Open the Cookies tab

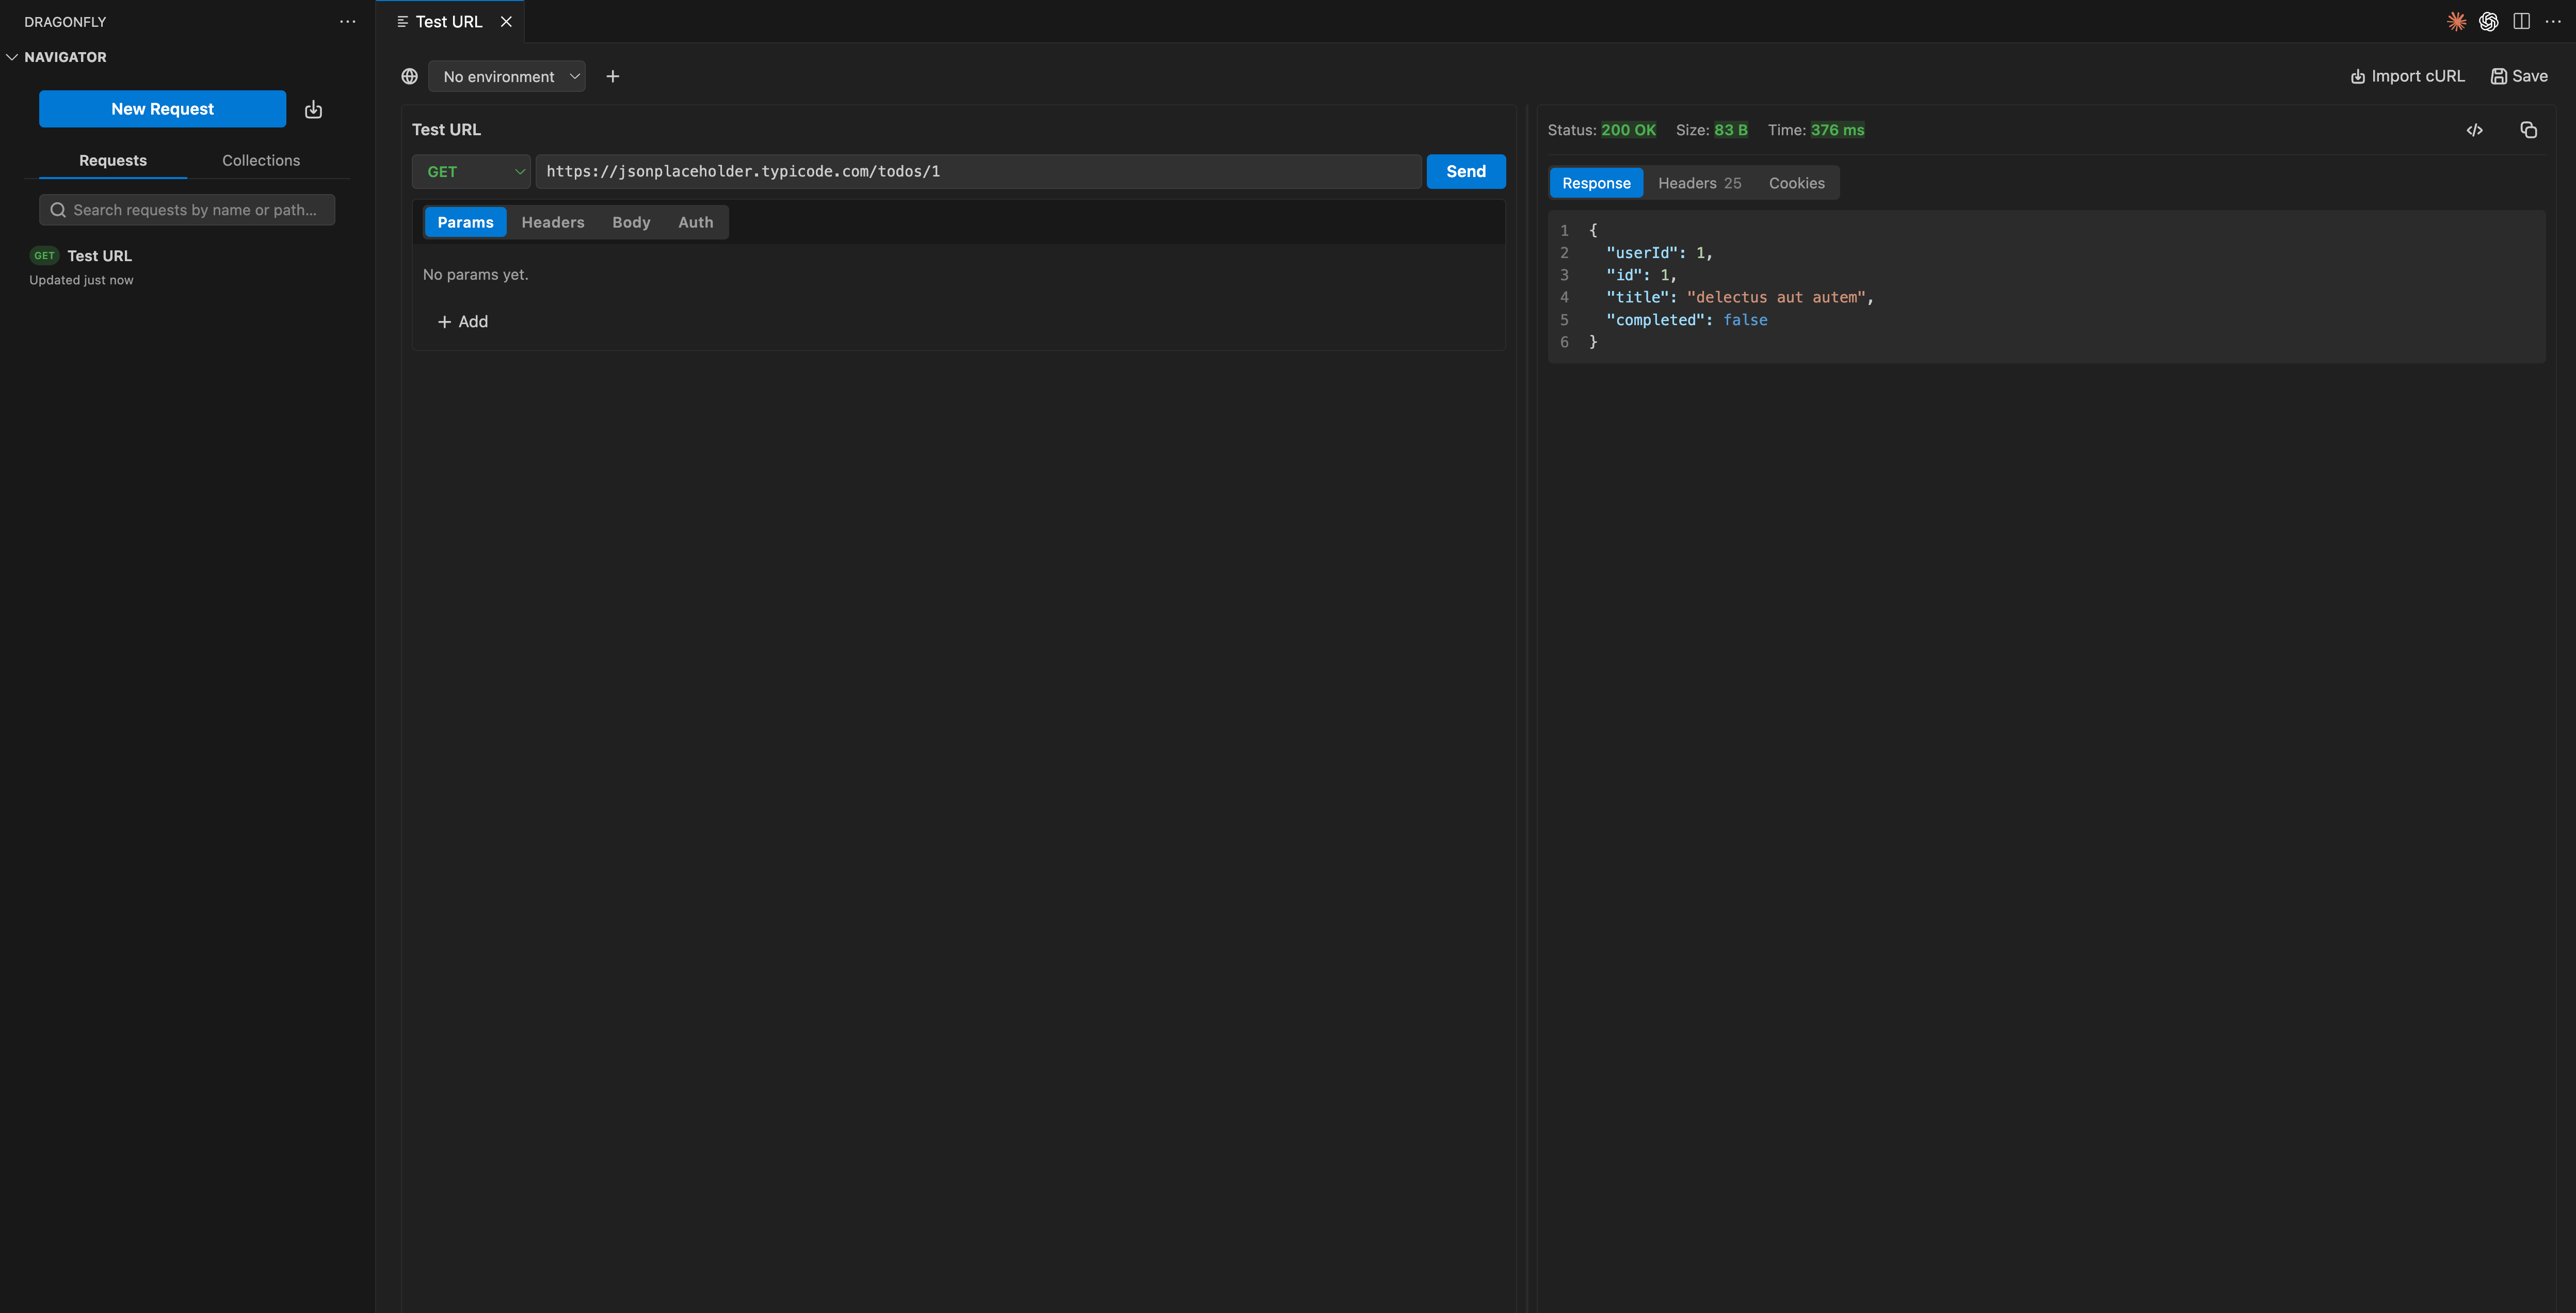[x=1796, y=183]
